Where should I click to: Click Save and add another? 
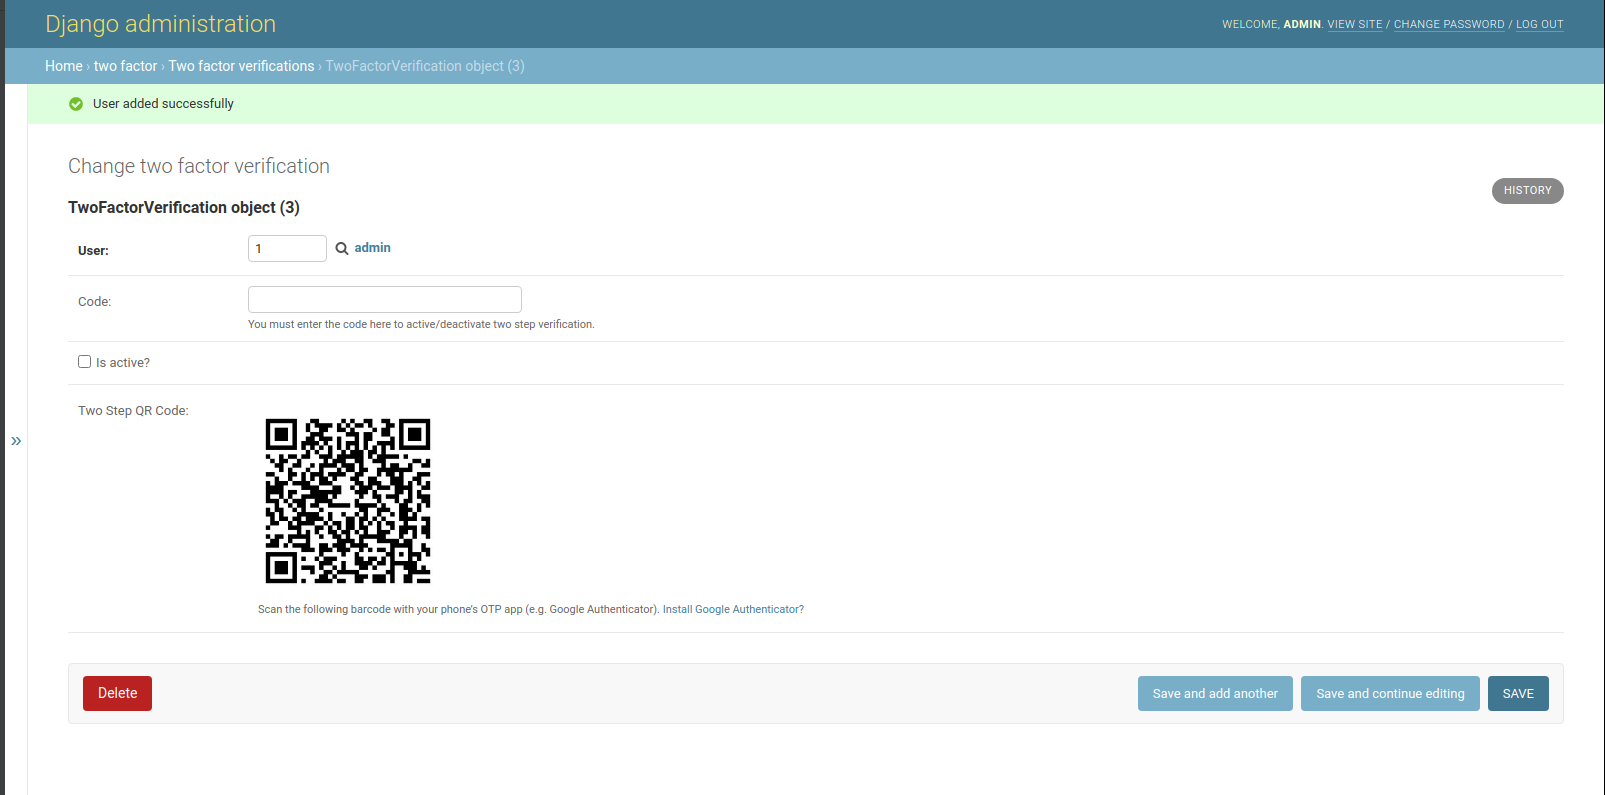(x=1215, y=693)
